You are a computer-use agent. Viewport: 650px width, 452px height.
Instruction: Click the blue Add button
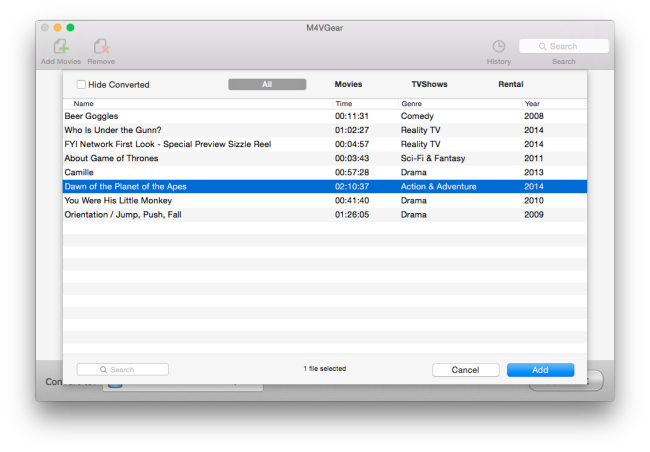541,370
